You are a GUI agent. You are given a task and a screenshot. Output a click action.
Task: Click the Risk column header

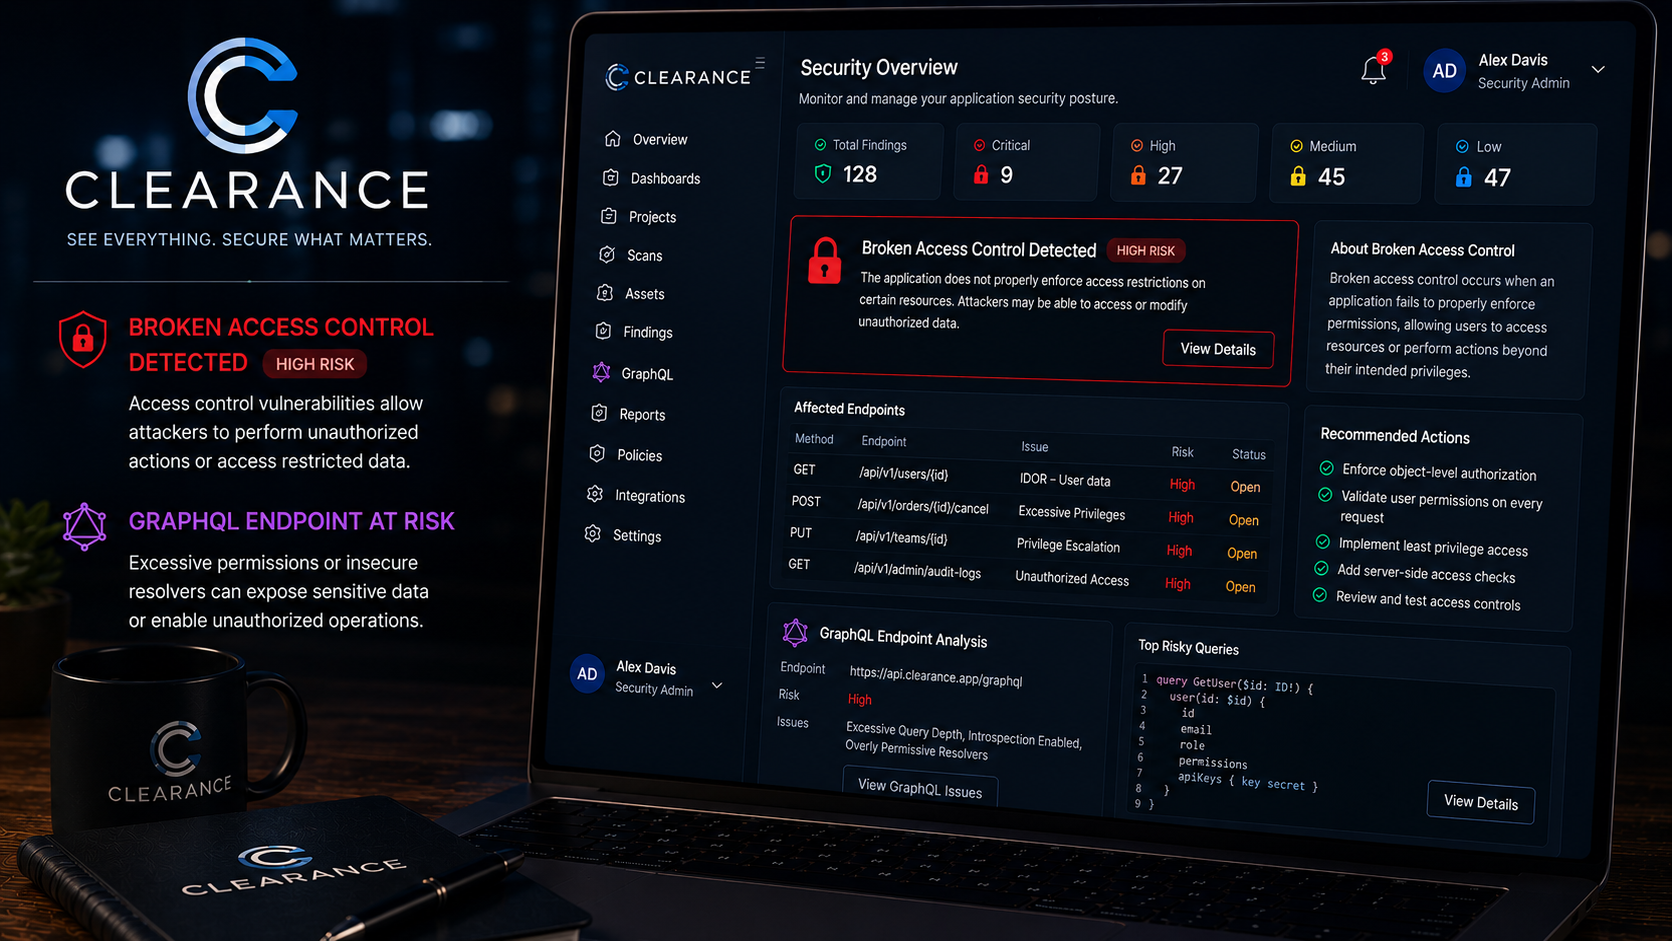point(1182,452)
